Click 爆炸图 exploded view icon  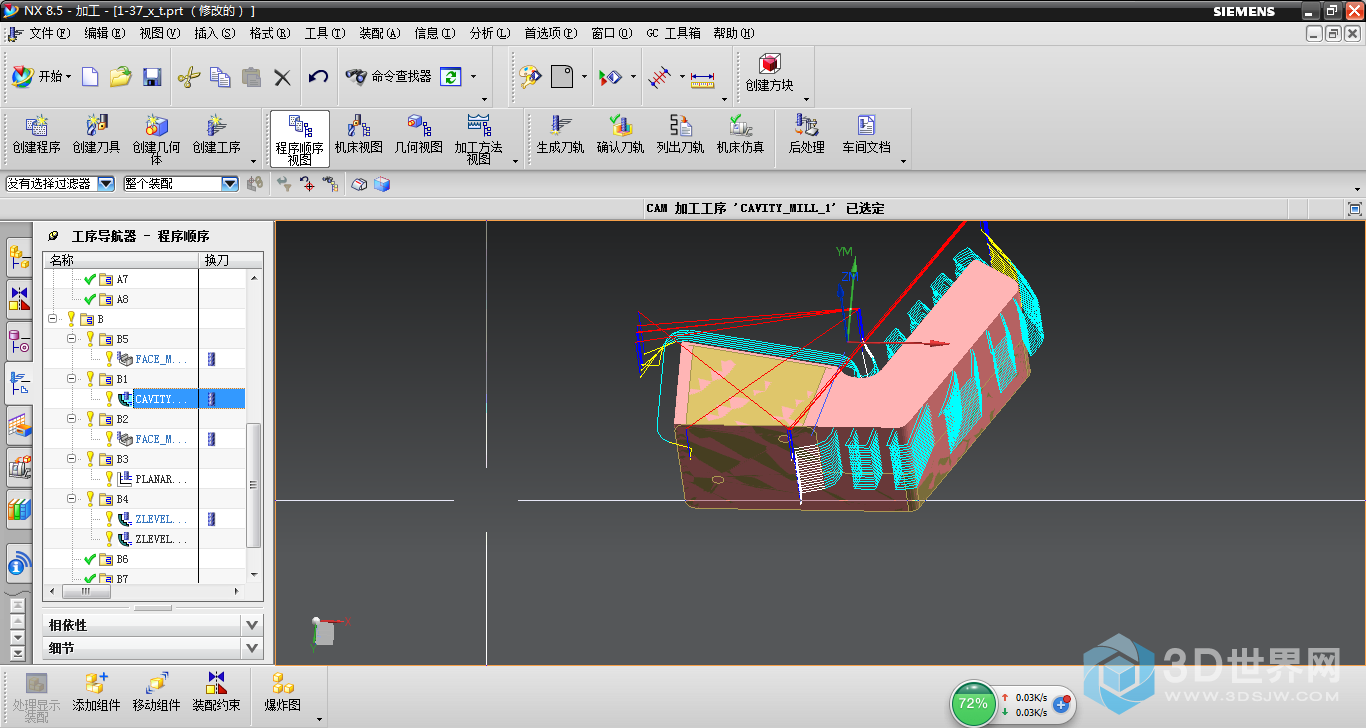pyautogui.click(x=283, y=691)
